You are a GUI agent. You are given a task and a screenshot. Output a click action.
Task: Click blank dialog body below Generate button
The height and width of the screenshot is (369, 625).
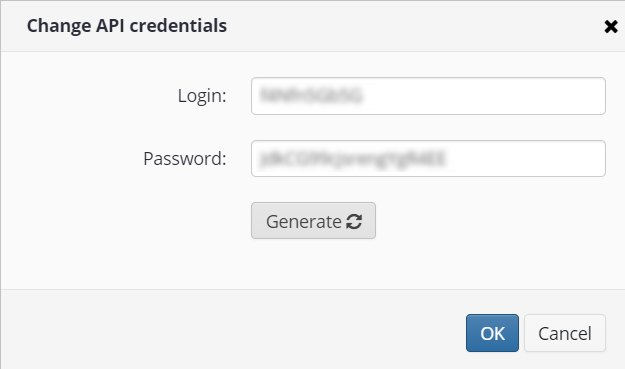point(313,264)
